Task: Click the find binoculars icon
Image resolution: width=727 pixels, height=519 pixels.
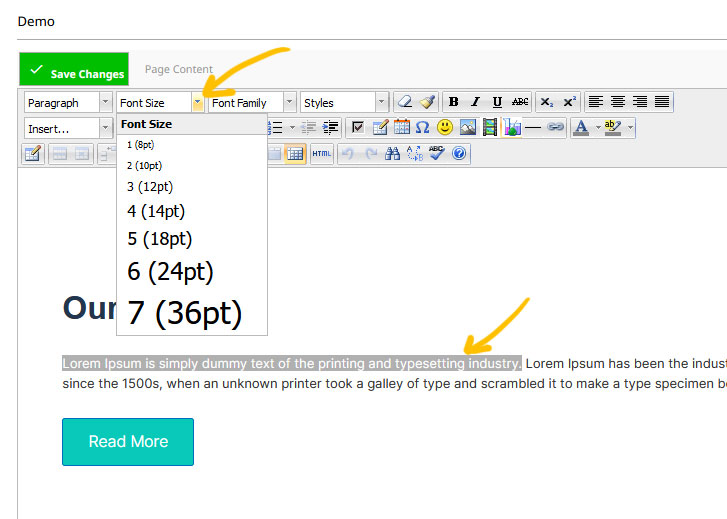Action: click(x=392, y=154)
